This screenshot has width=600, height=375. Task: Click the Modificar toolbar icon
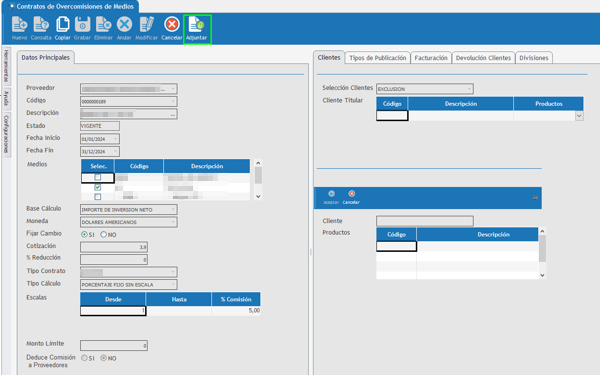tap(147, 28)
